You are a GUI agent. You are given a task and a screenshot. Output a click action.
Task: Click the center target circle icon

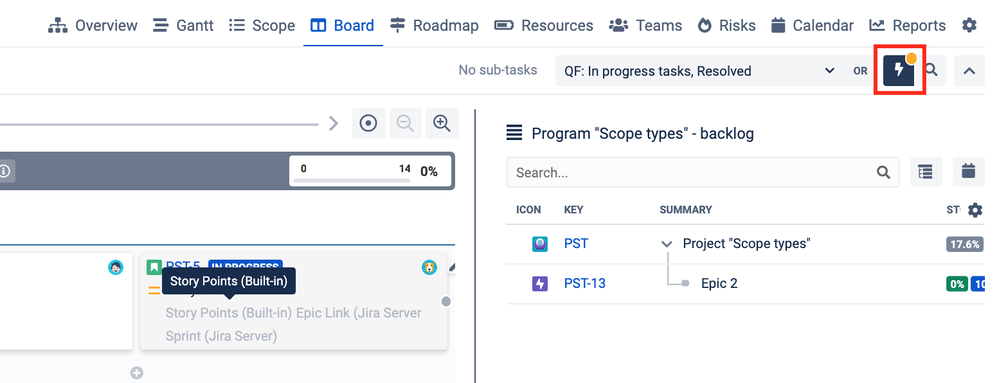[x=369, y=123]
